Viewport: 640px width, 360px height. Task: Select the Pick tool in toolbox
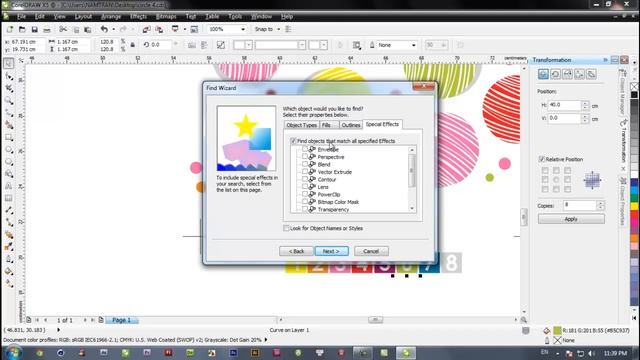coord(9,63)
